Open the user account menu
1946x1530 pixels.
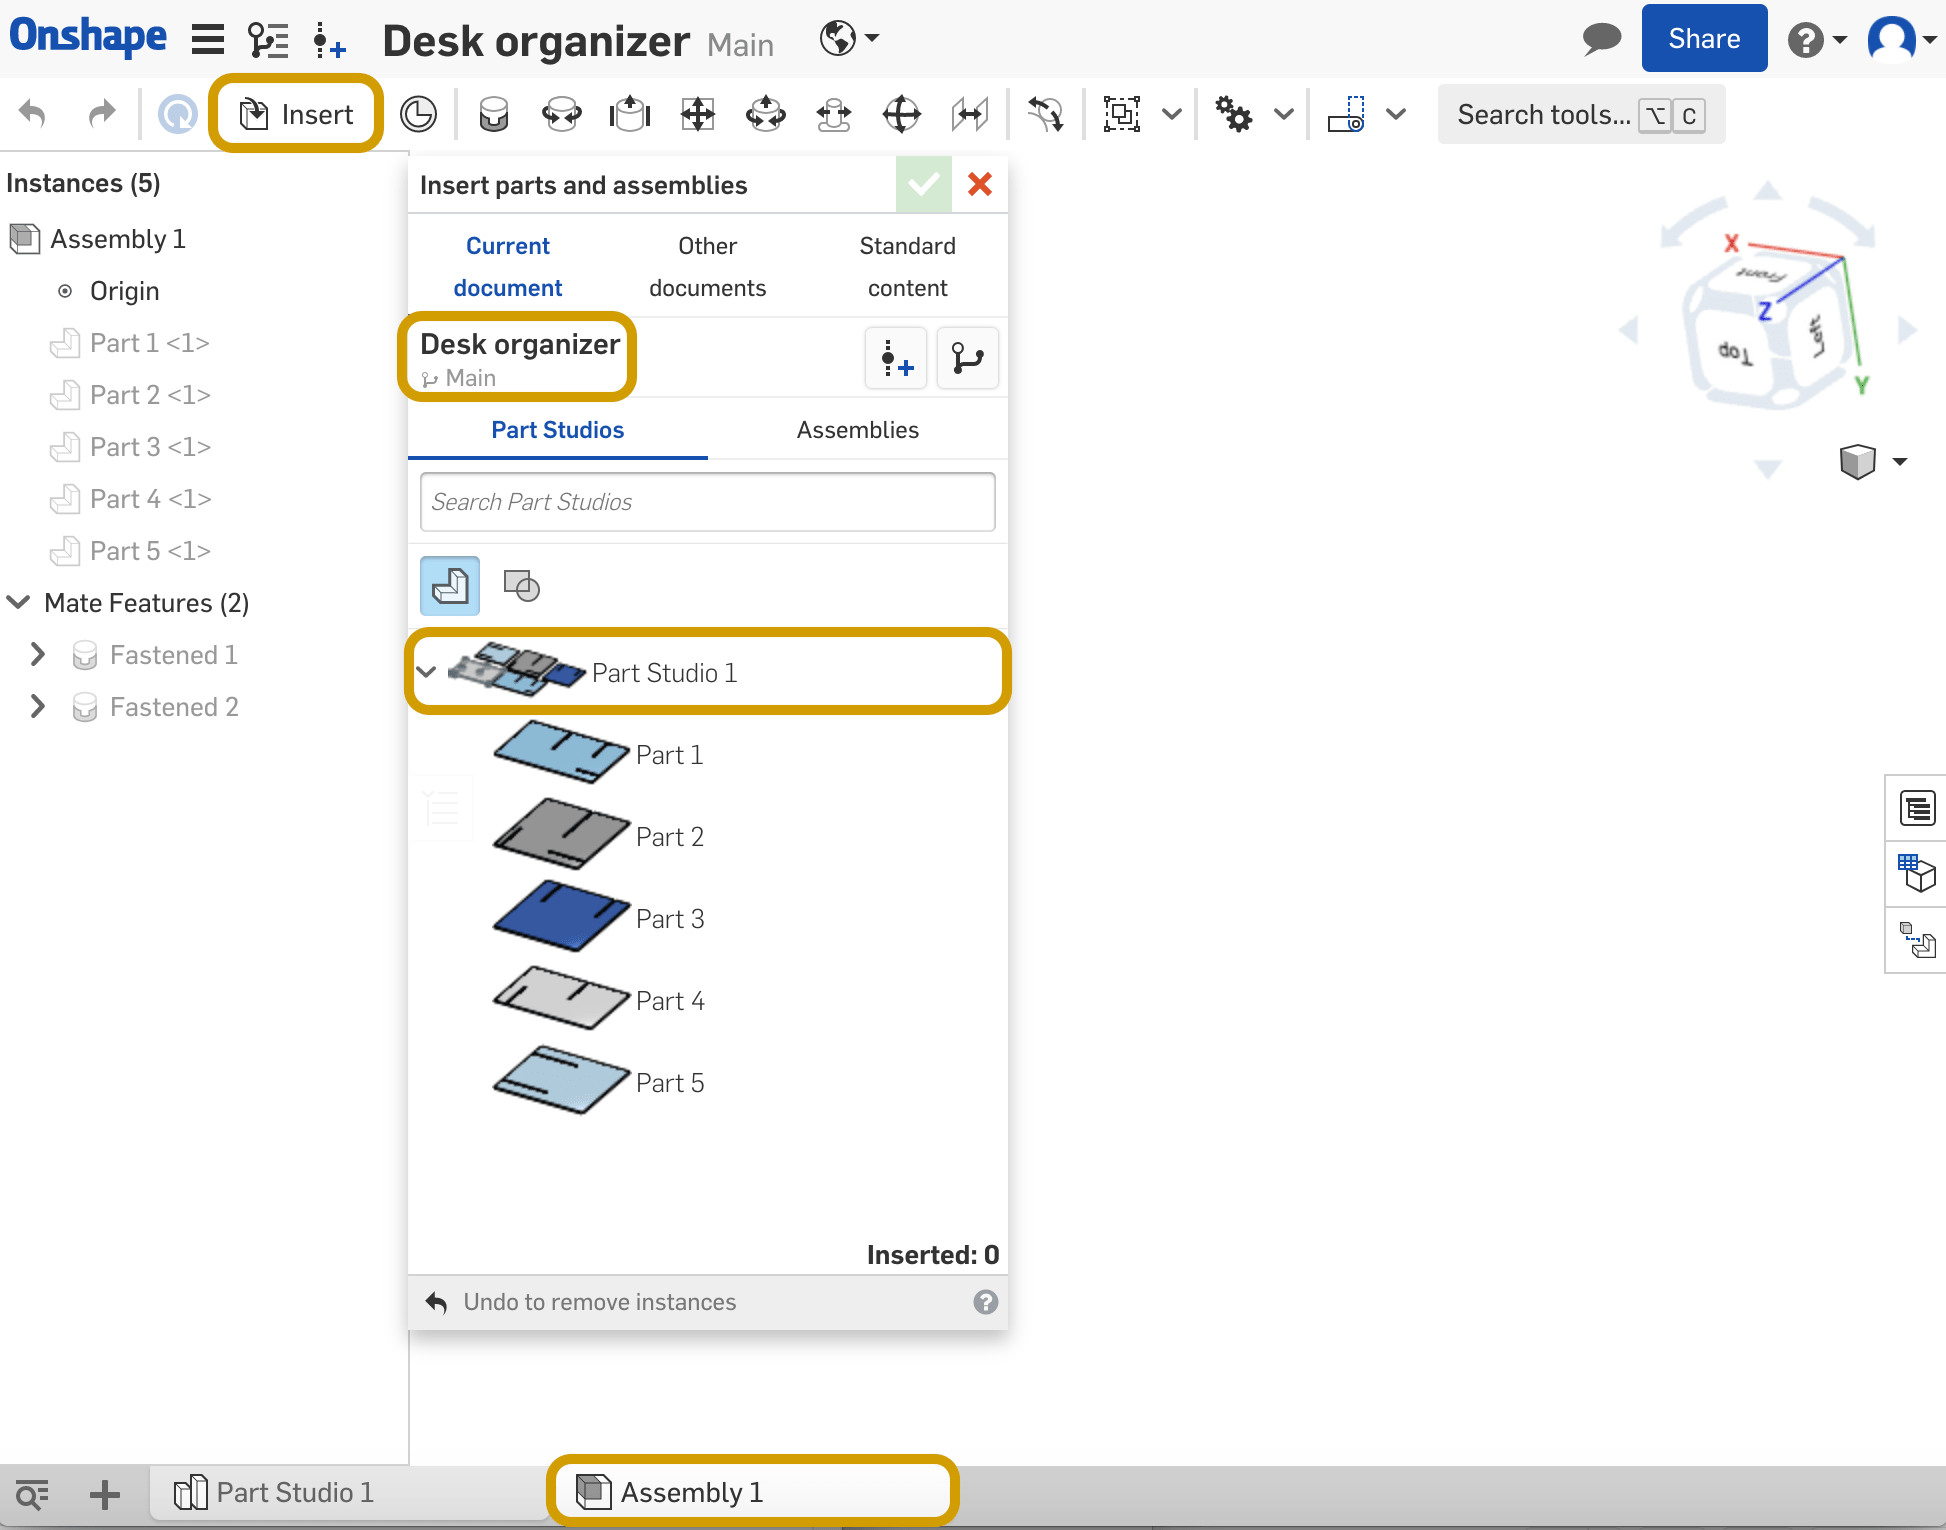tap(1901, 39)
